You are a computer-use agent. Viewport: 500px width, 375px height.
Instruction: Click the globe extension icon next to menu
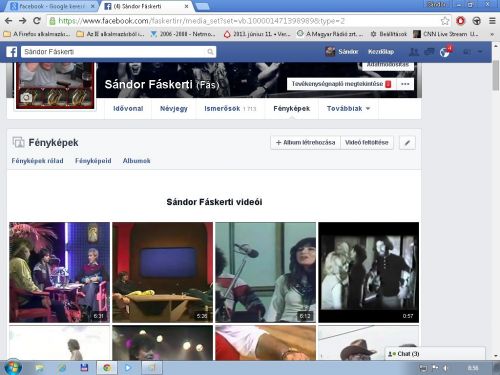(x=477, y=21)
